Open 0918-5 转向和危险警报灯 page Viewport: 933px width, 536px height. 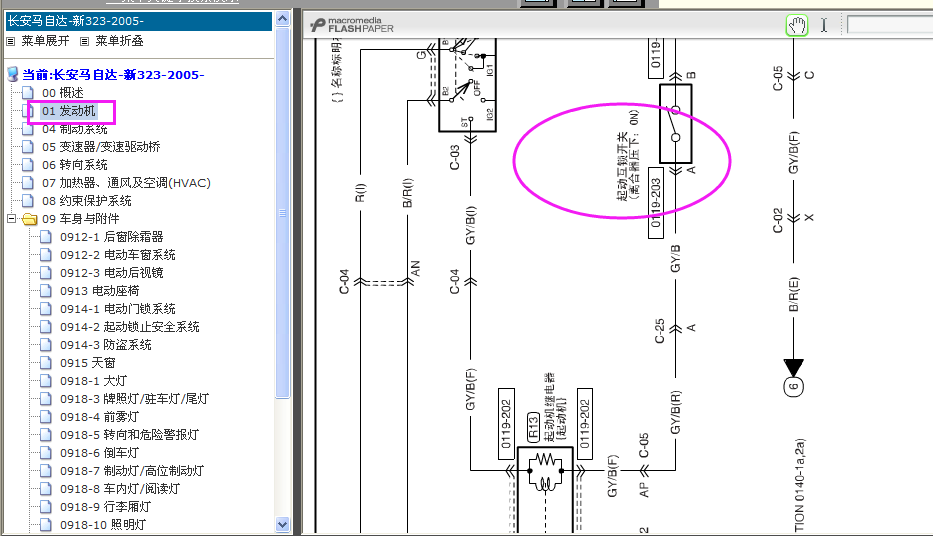[x=129, y=435]
